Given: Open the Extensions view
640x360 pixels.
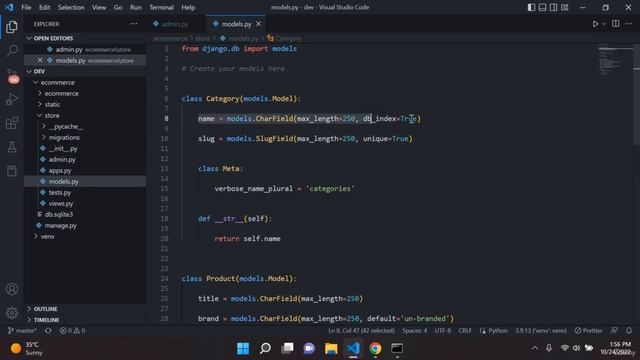Looking at the screenshot, I should click(x=12, y=123).
